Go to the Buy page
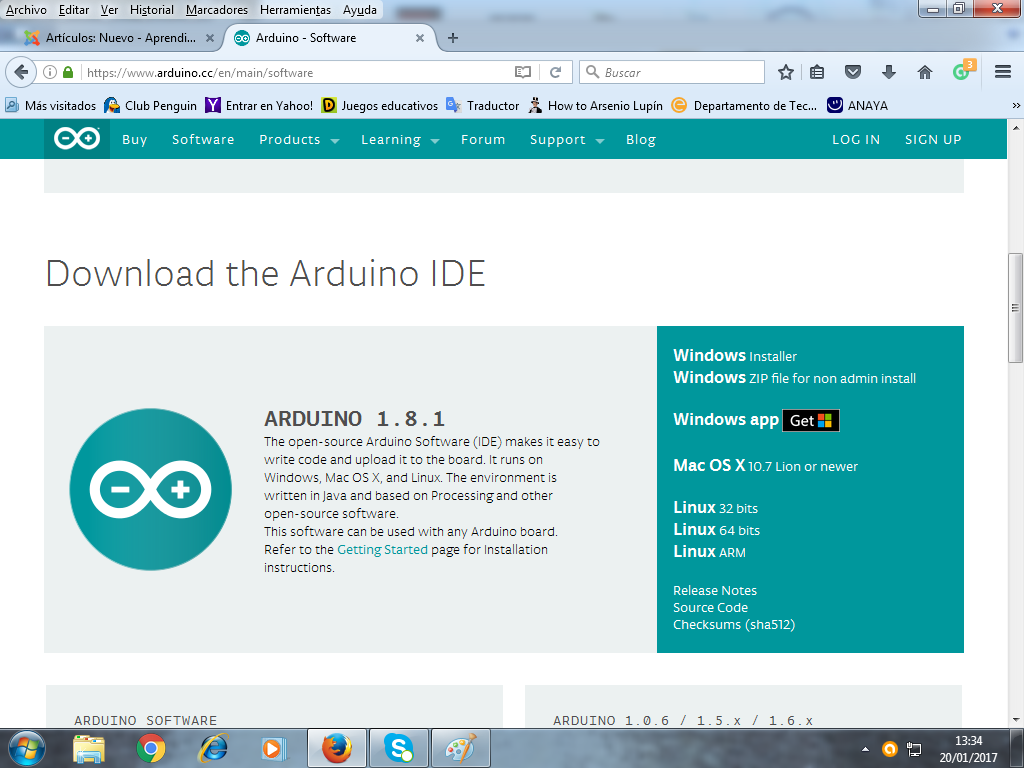 [135, 140]
